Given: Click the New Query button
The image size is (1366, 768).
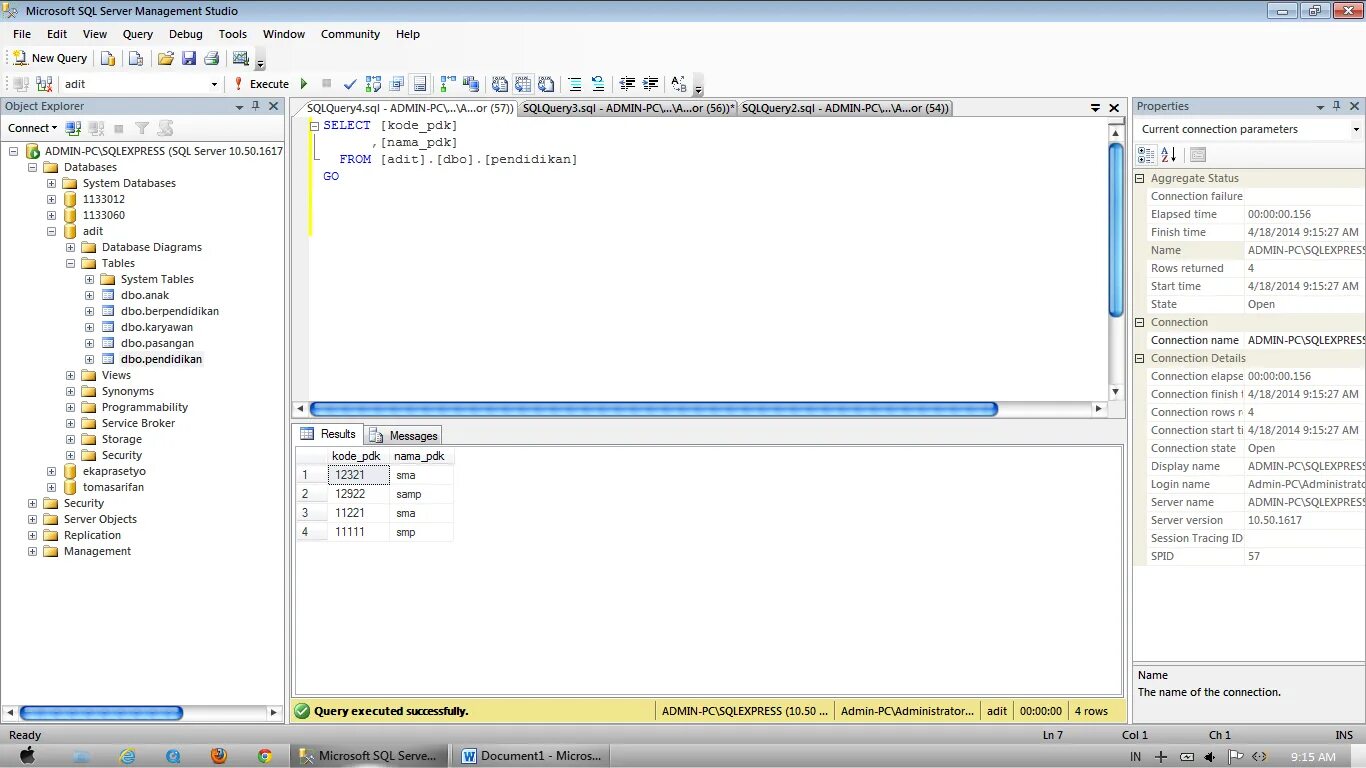Looking at the screenshot, I should pos(50,58).
